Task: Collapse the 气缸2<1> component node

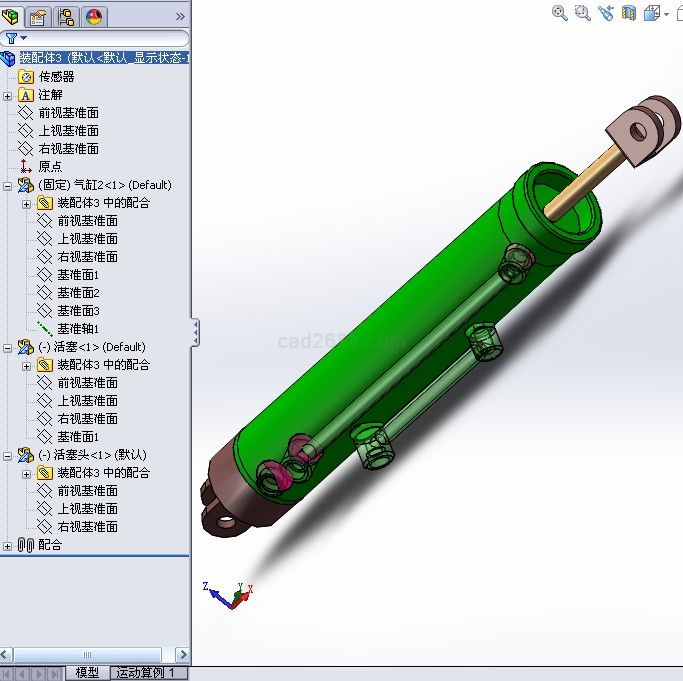Action: [x=8, y=185]
